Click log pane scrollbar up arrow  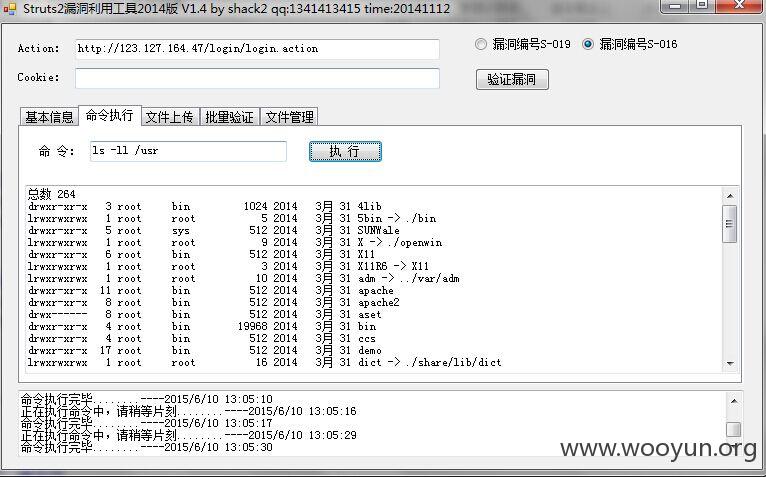(733, 401)
